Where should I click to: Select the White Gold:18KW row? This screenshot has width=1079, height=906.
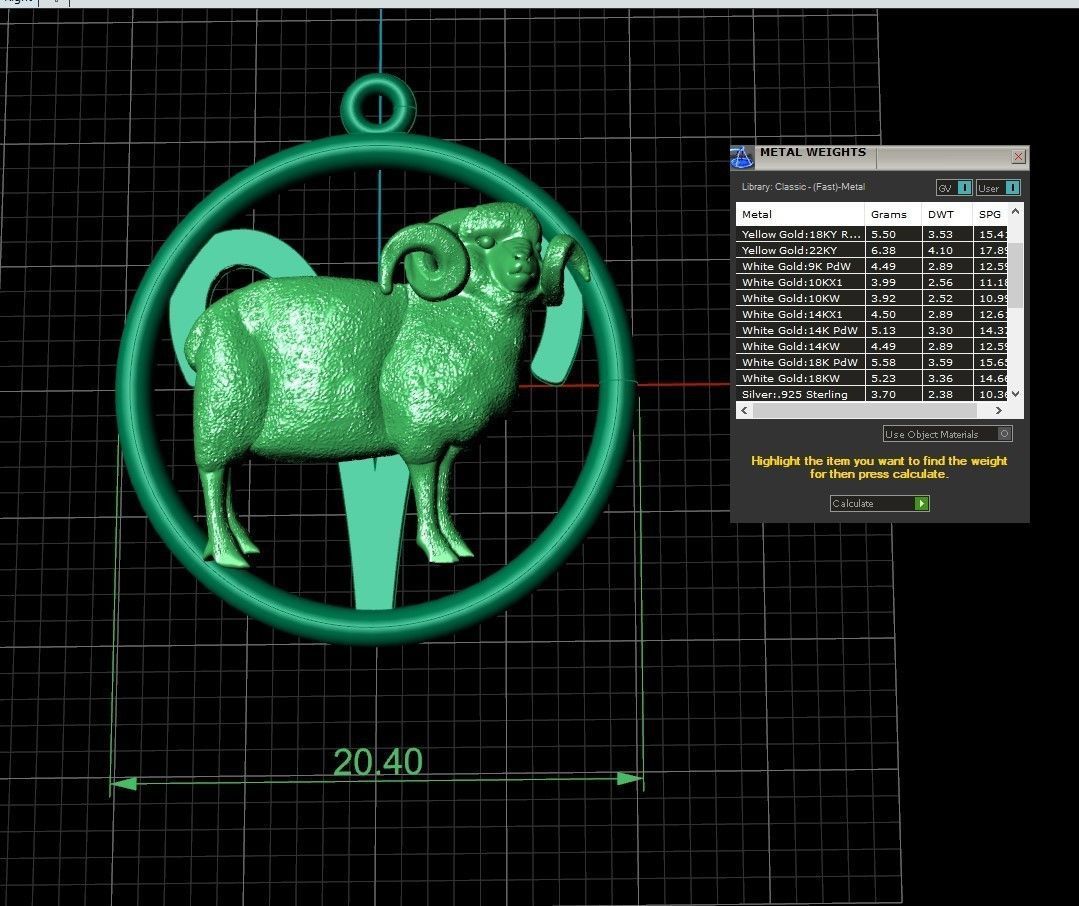(871, 378)
